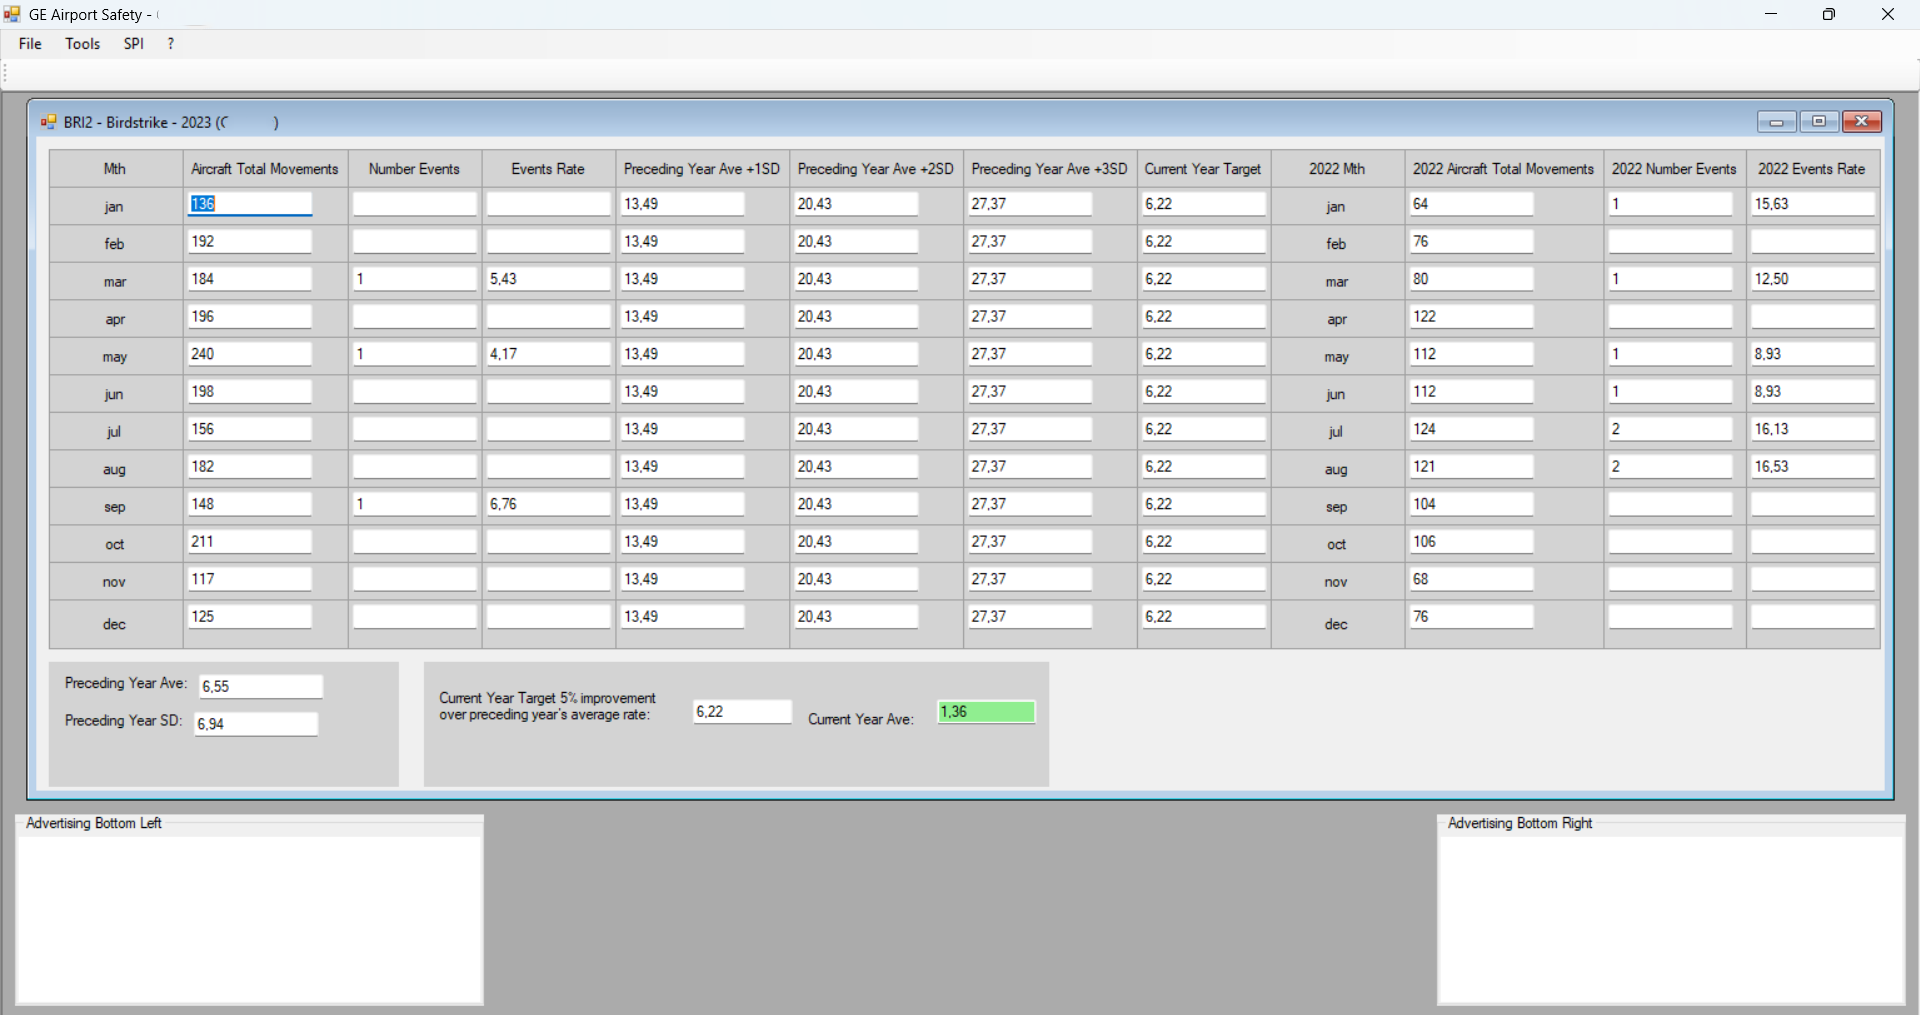
Task: Click the feb Number Events field
Action: 414,242
